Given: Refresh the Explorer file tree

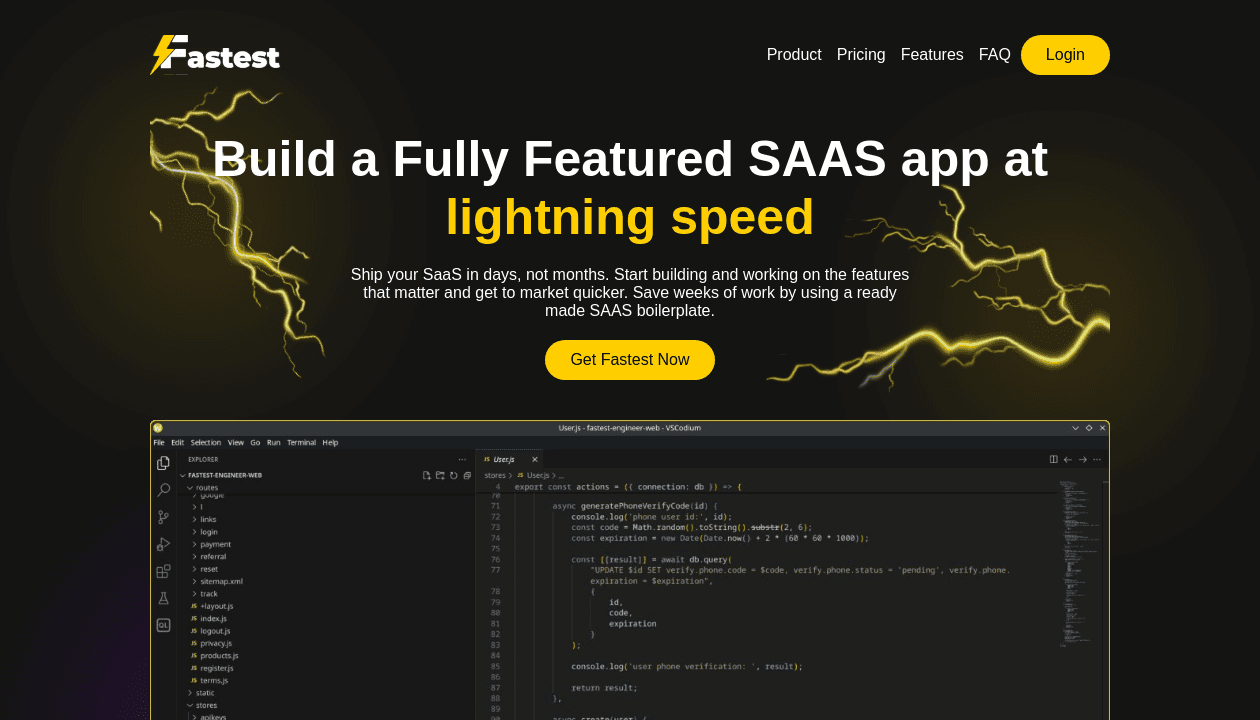Looking at the screenshot, I should point(453,475).
